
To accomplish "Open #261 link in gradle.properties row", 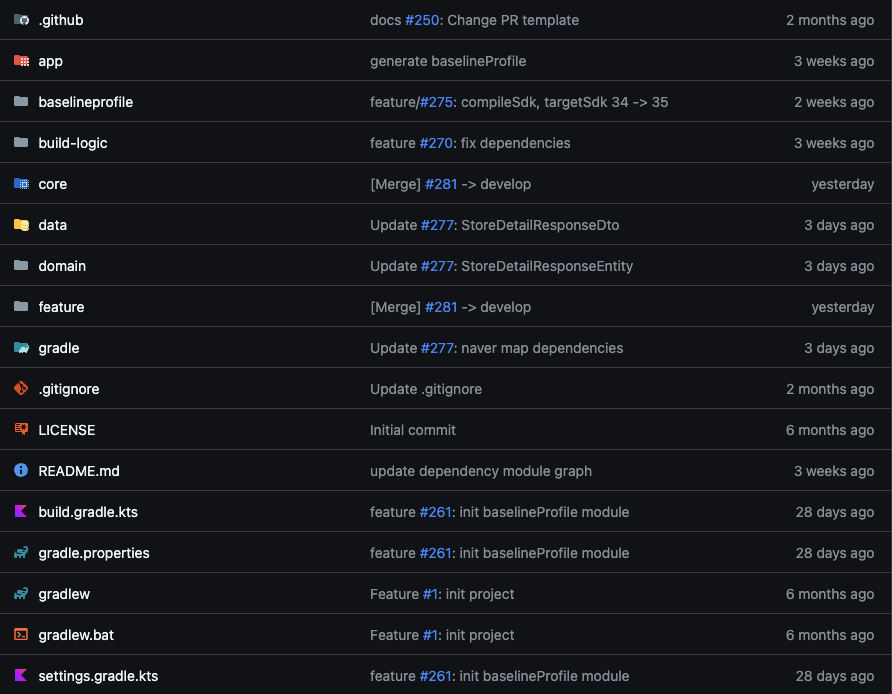I will tap(436, 553).
